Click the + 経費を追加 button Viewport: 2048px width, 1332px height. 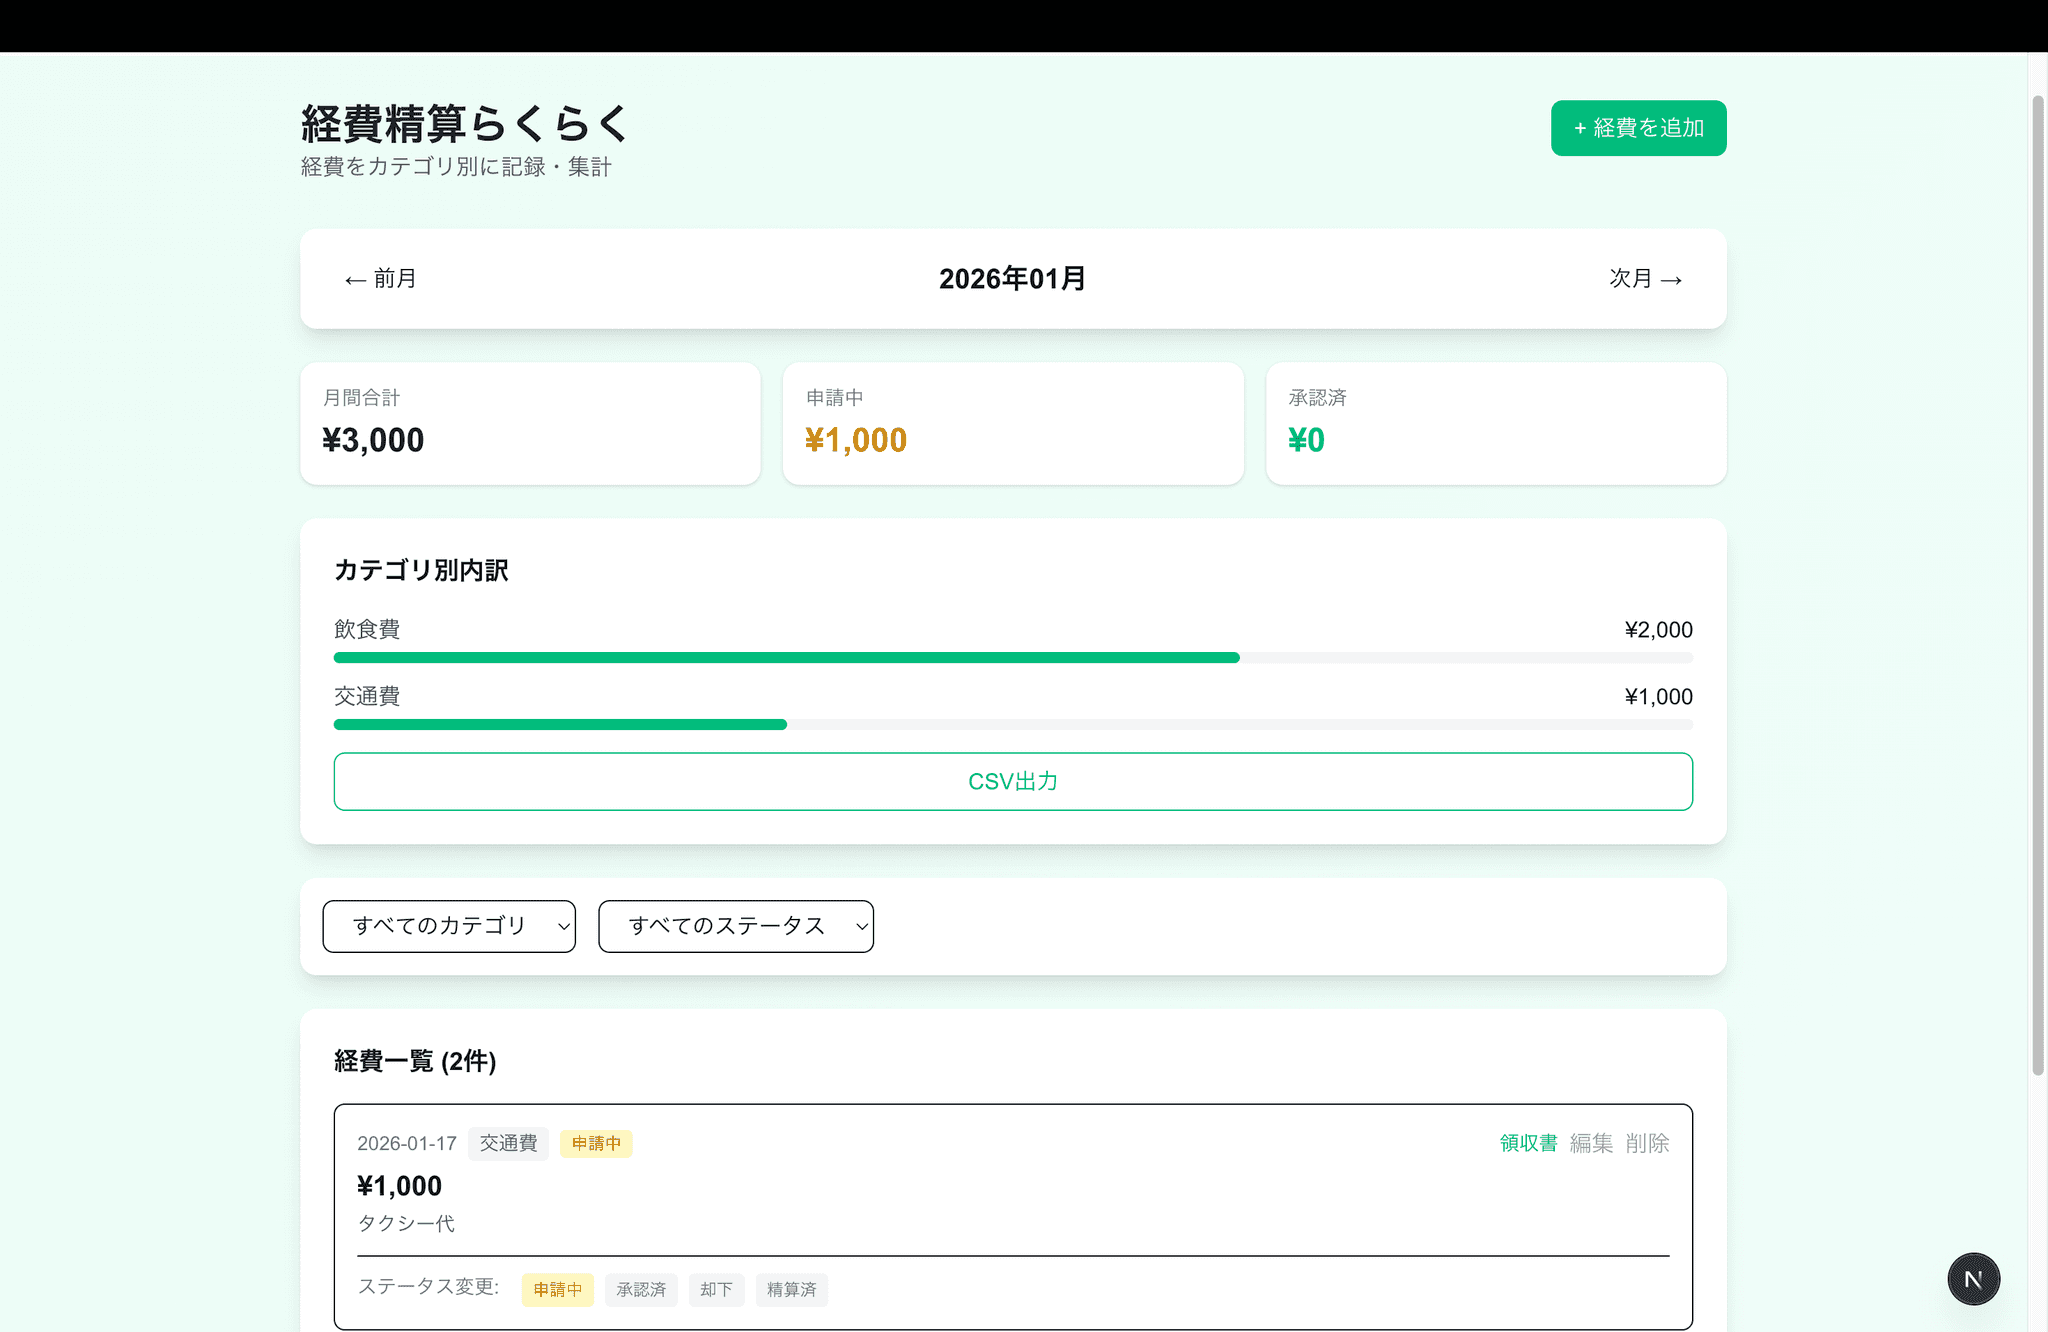click(1637, 128)
